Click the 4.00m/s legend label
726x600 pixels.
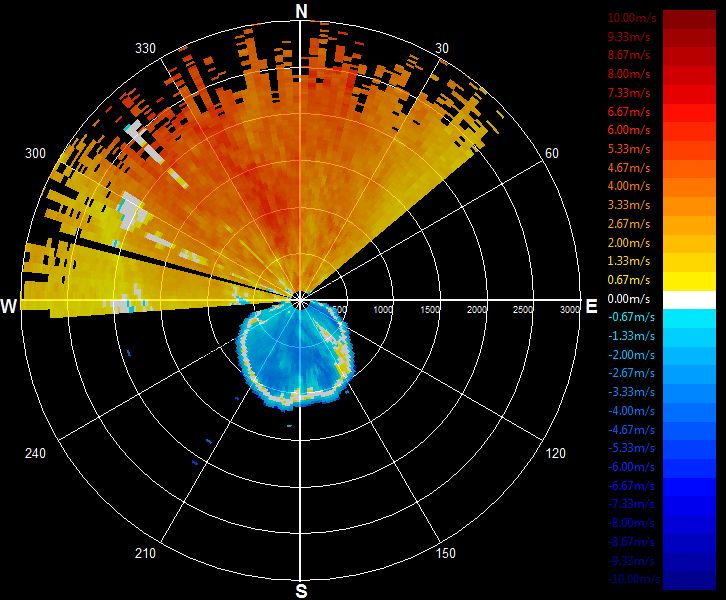click(x=629, y=186)
